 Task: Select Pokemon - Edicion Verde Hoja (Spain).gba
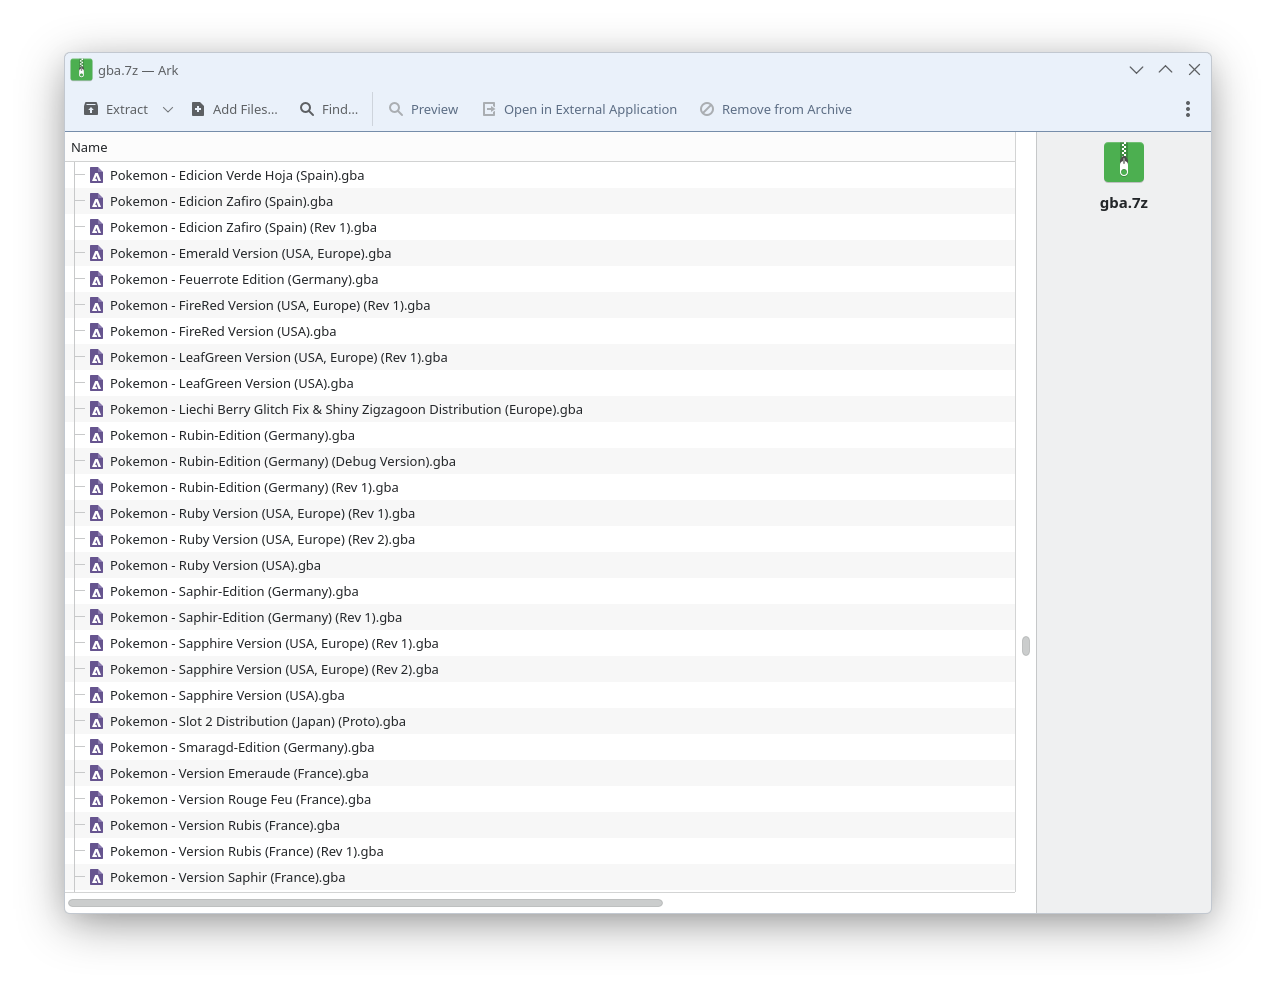coord(540,175)
